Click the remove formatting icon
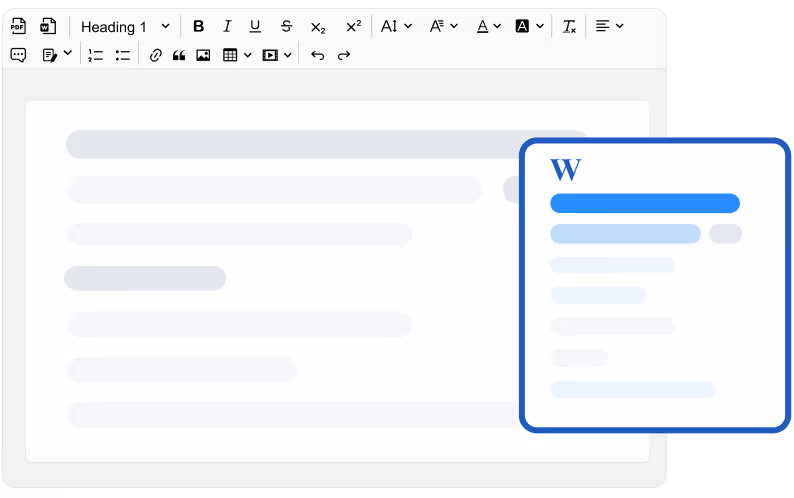The image size is (794, 498). pos(569,27)
